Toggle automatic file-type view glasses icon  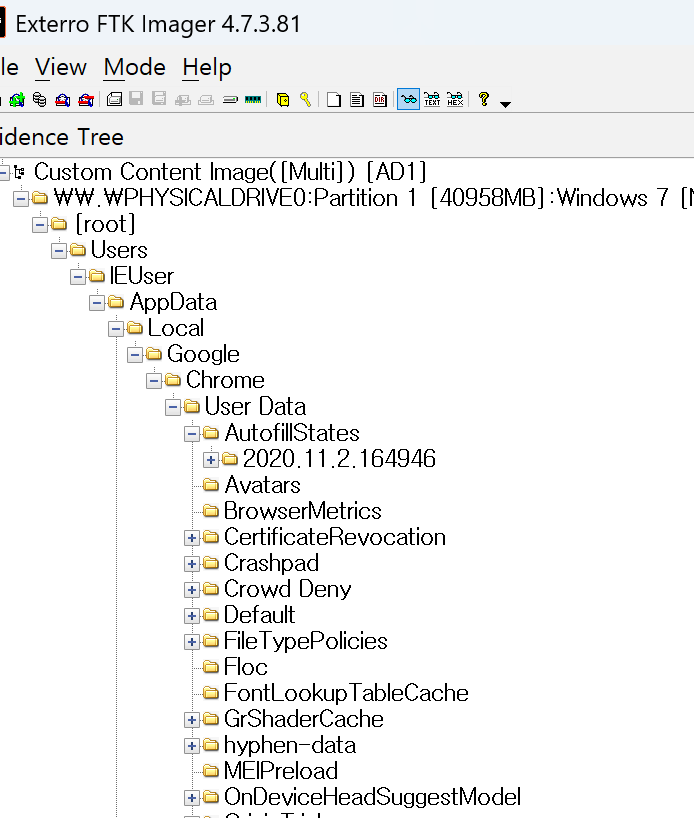click(409, 99)
